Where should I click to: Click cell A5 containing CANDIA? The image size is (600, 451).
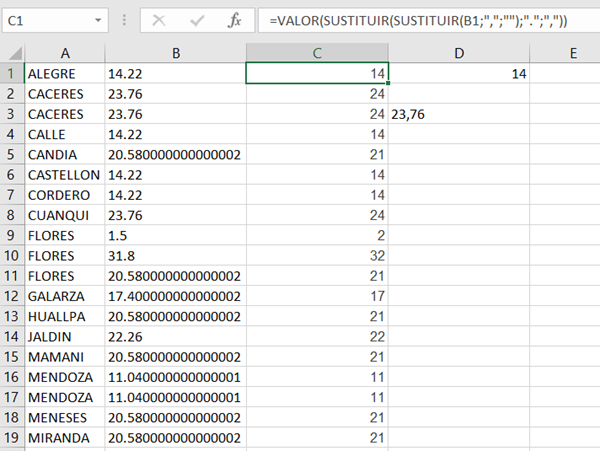[x=65, y=155]
